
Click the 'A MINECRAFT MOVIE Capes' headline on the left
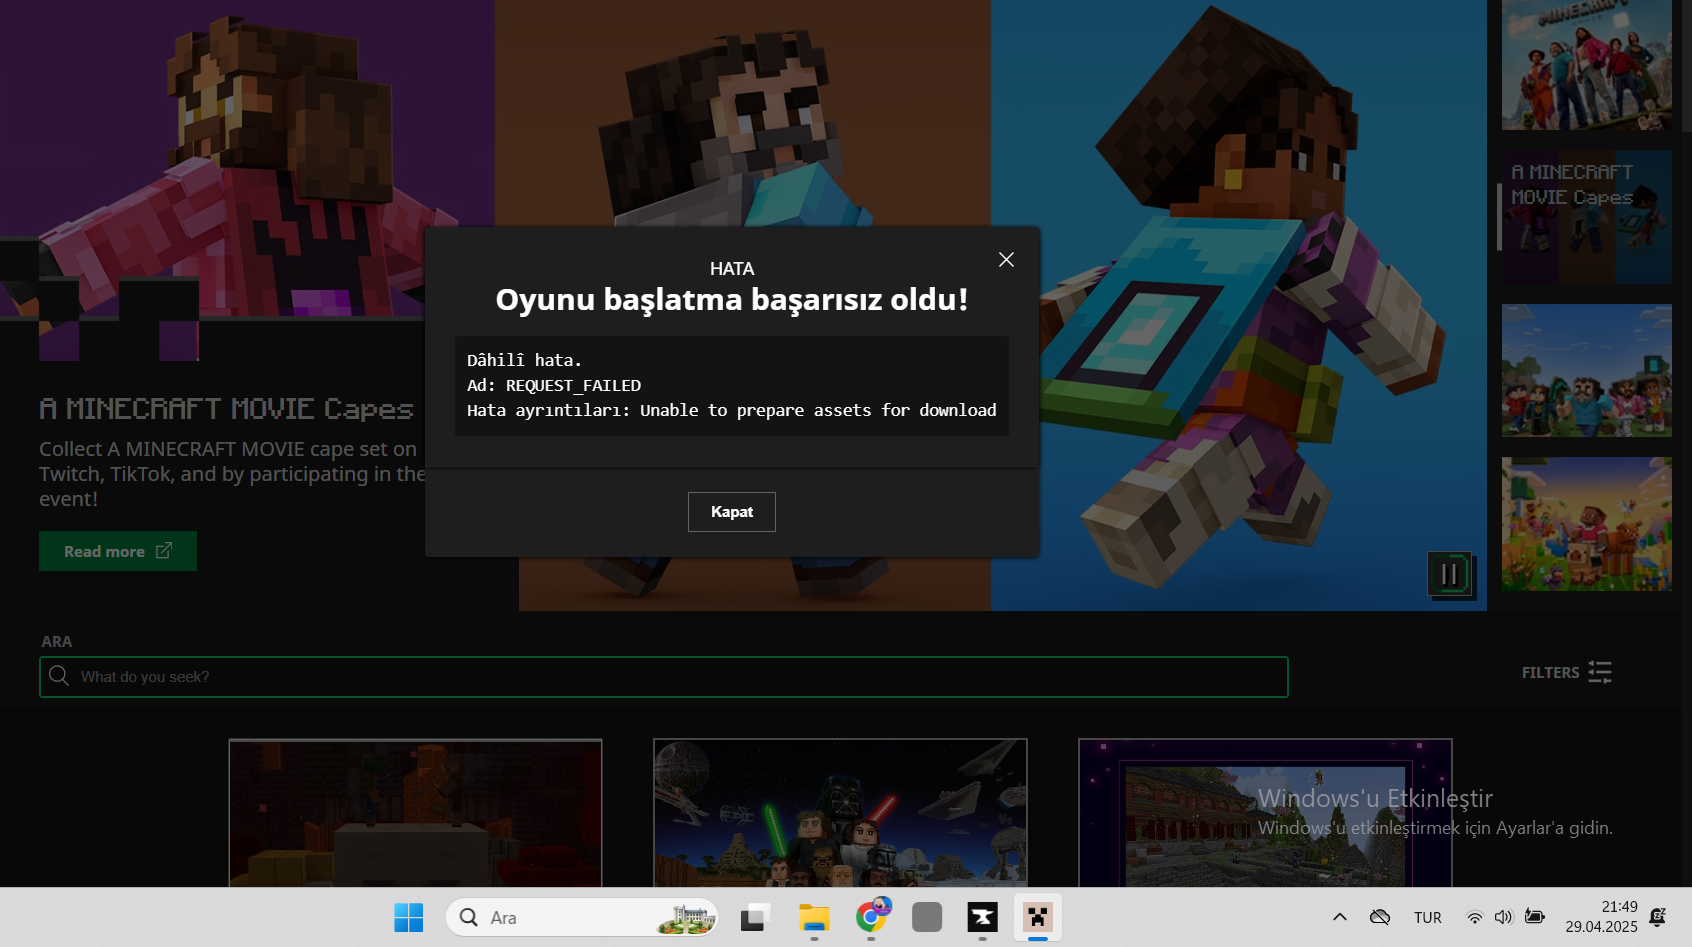coord(226,409)
